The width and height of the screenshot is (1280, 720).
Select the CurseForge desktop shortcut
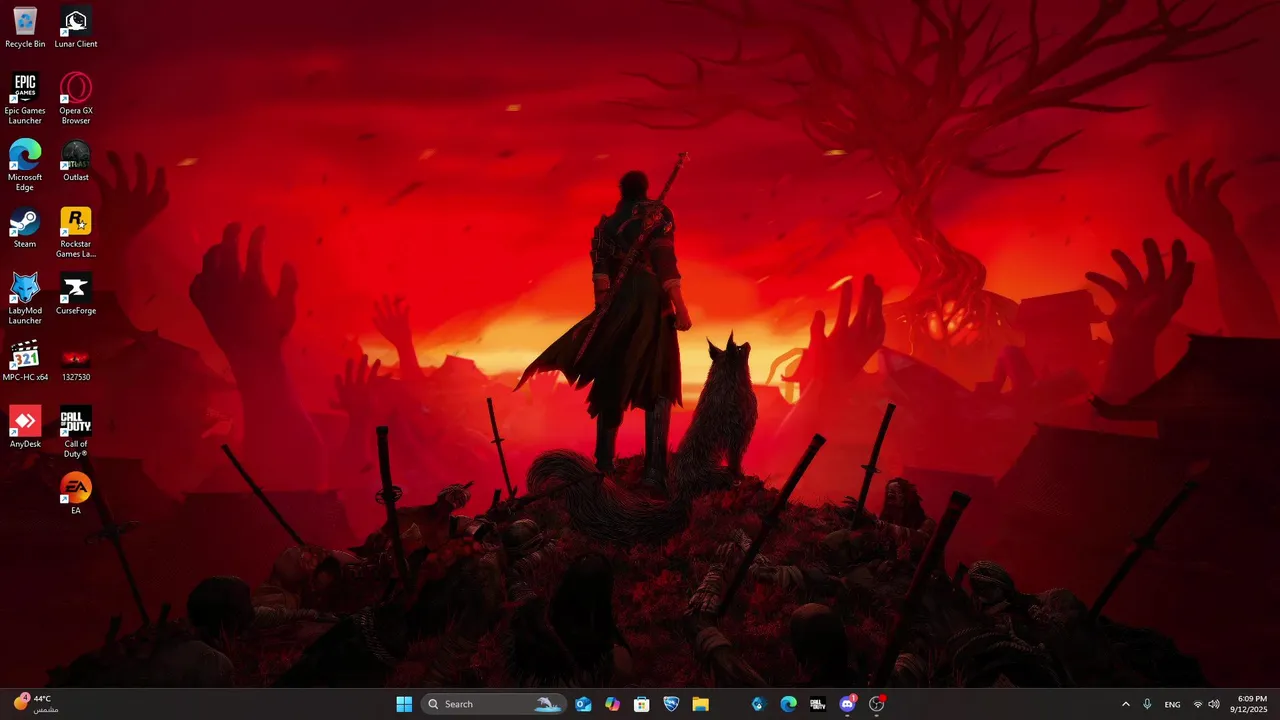click(x=76, y=294)
